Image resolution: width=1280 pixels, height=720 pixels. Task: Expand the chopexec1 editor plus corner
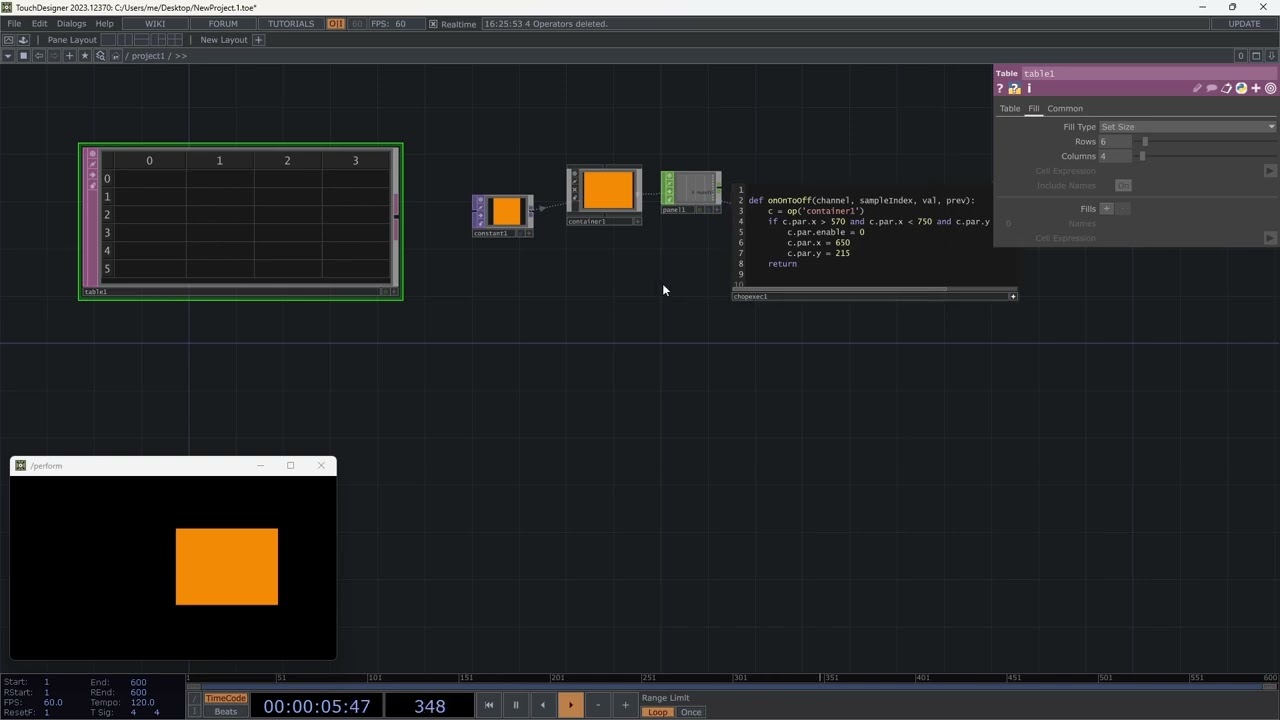(x=1013, y=296)
